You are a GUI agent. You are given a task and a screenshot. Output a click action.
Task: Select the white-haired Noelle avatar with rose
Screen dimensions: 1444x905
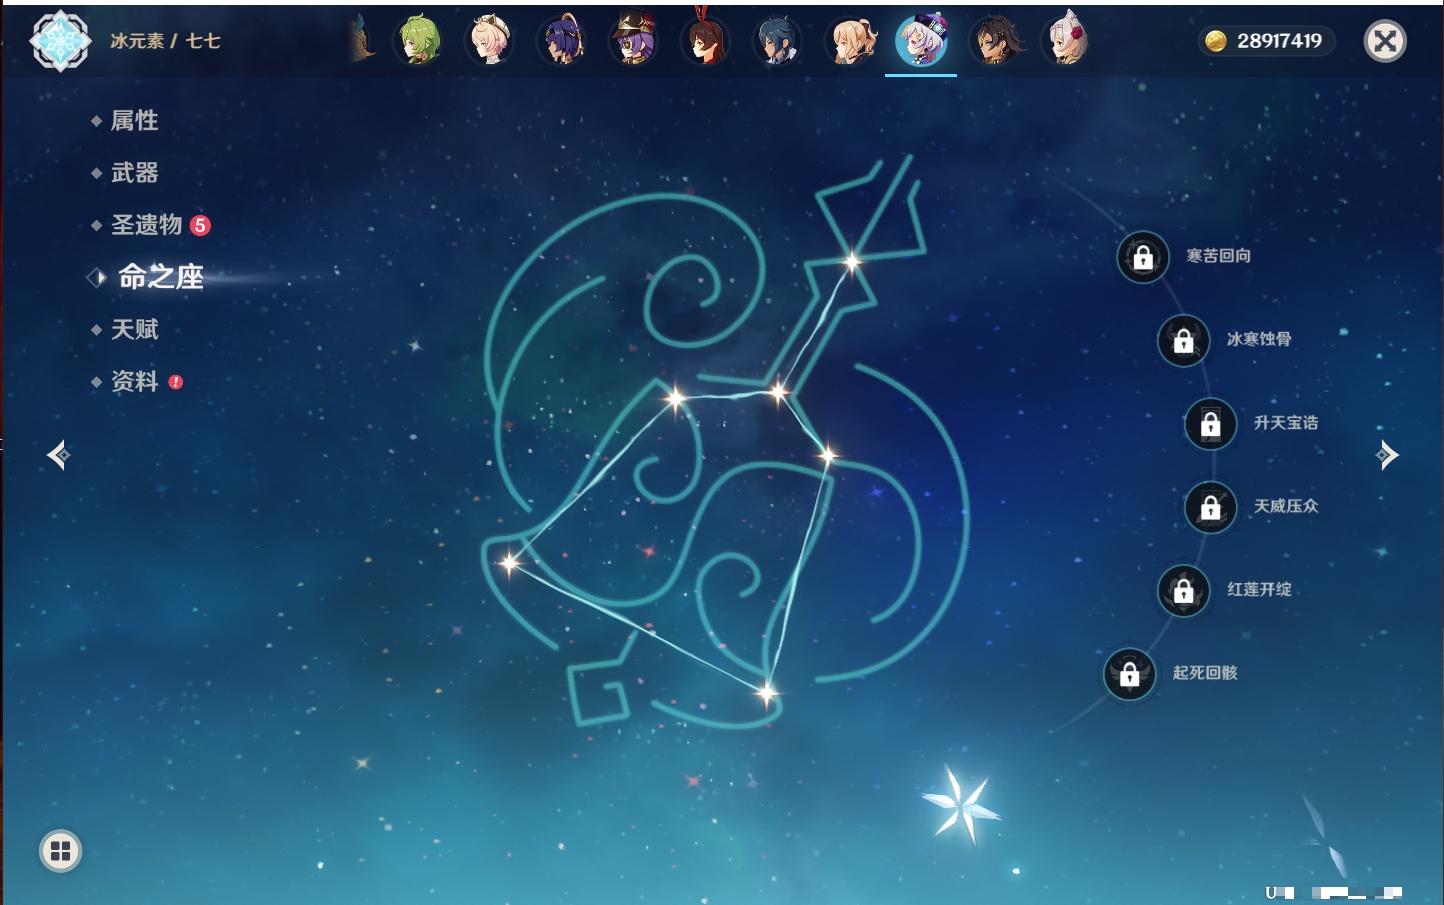point(1066,41)
